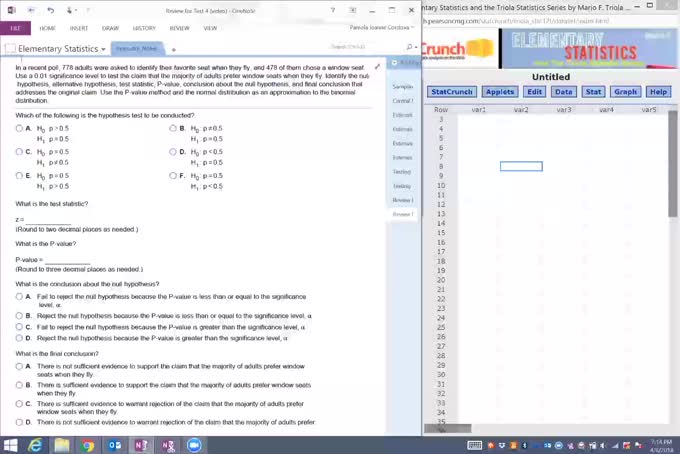
Task: Open Outlook from the taskbar
Action: point(114,445)
